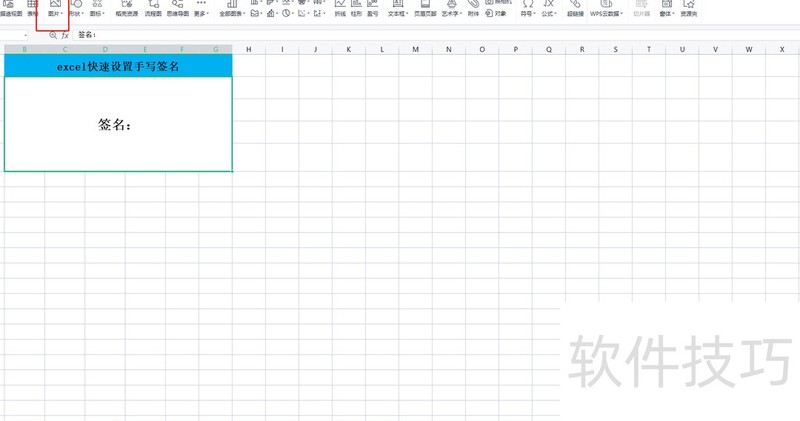Select column L header
This screenshot has height=421, width=800.
pyautogui.click(x=382, y=49)
